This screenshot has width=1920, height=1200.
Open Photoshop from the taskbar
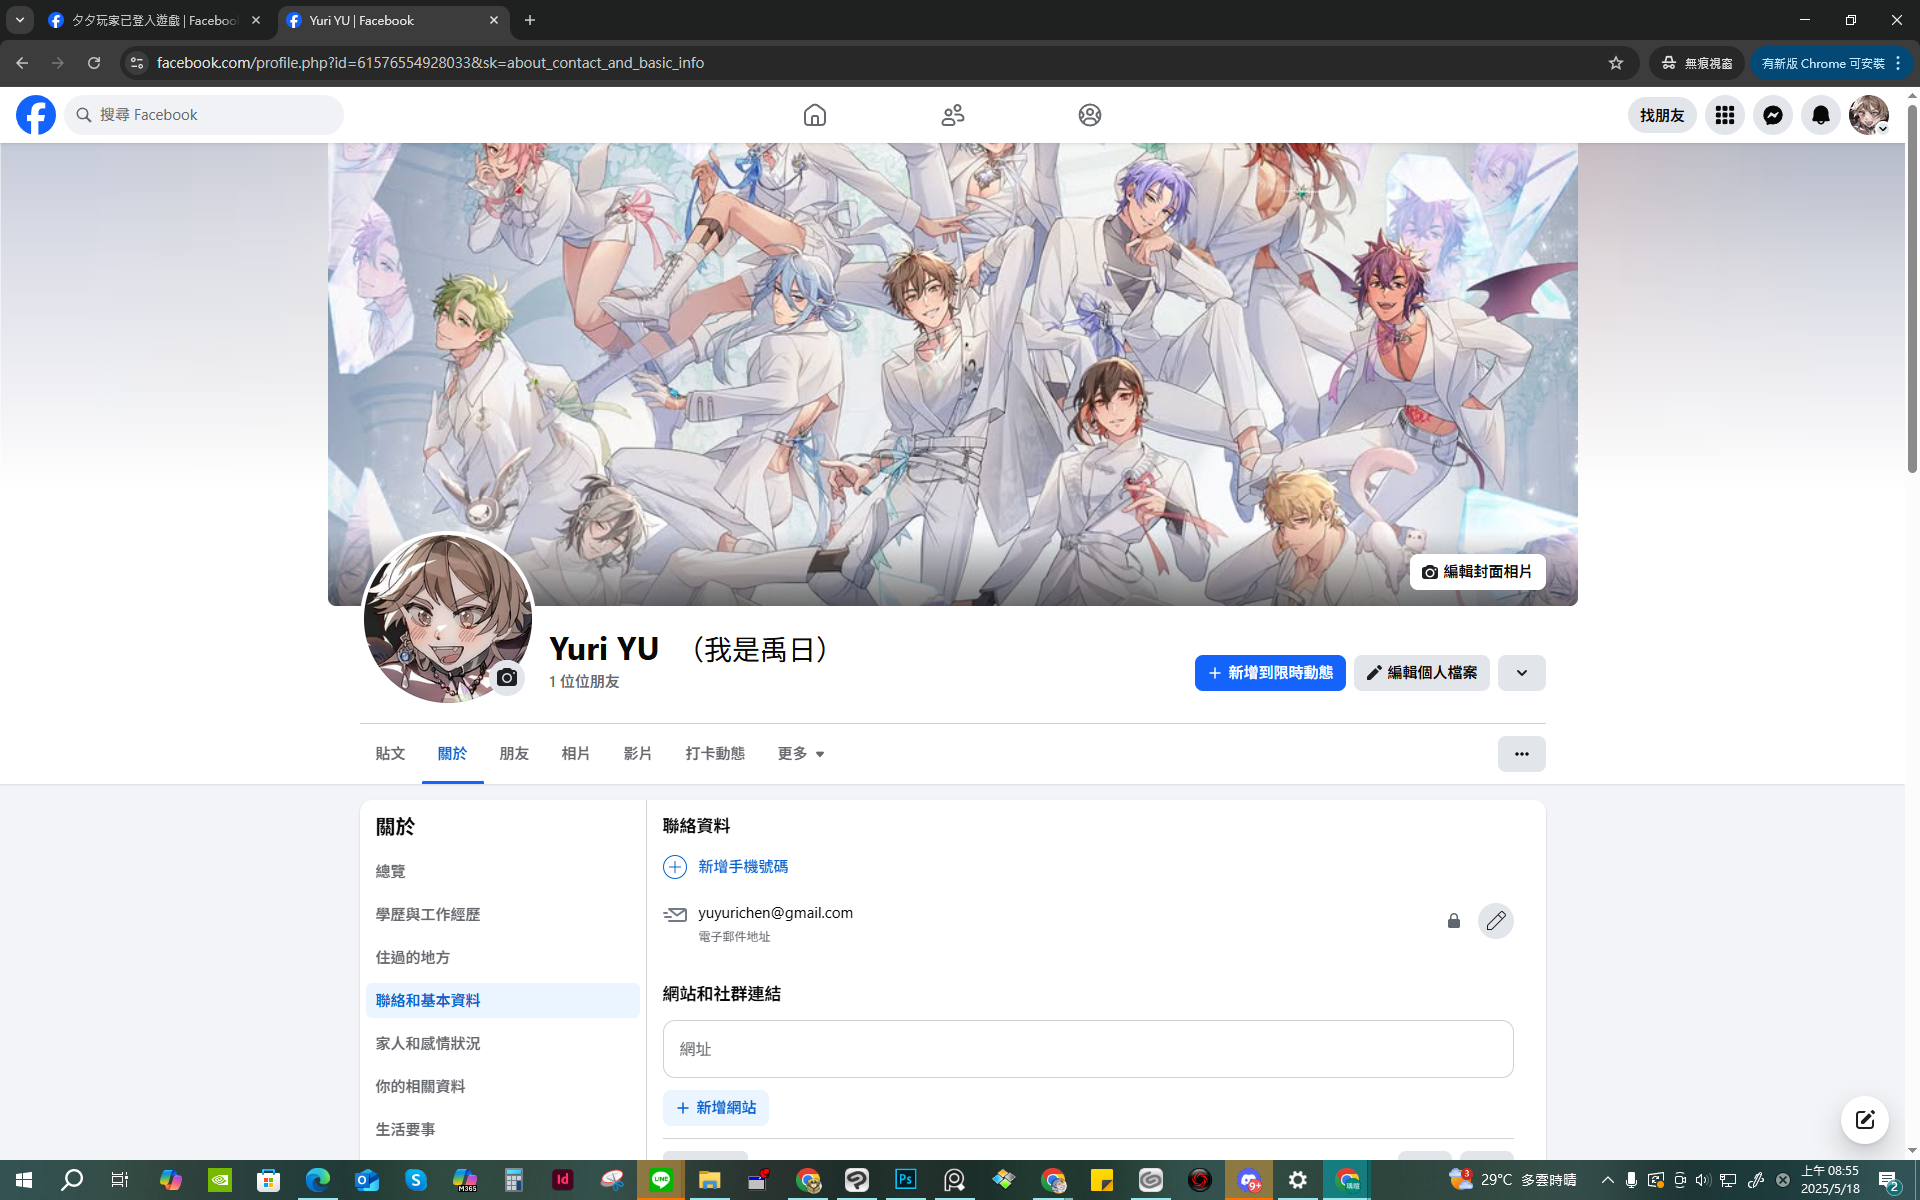point(906,1180)
